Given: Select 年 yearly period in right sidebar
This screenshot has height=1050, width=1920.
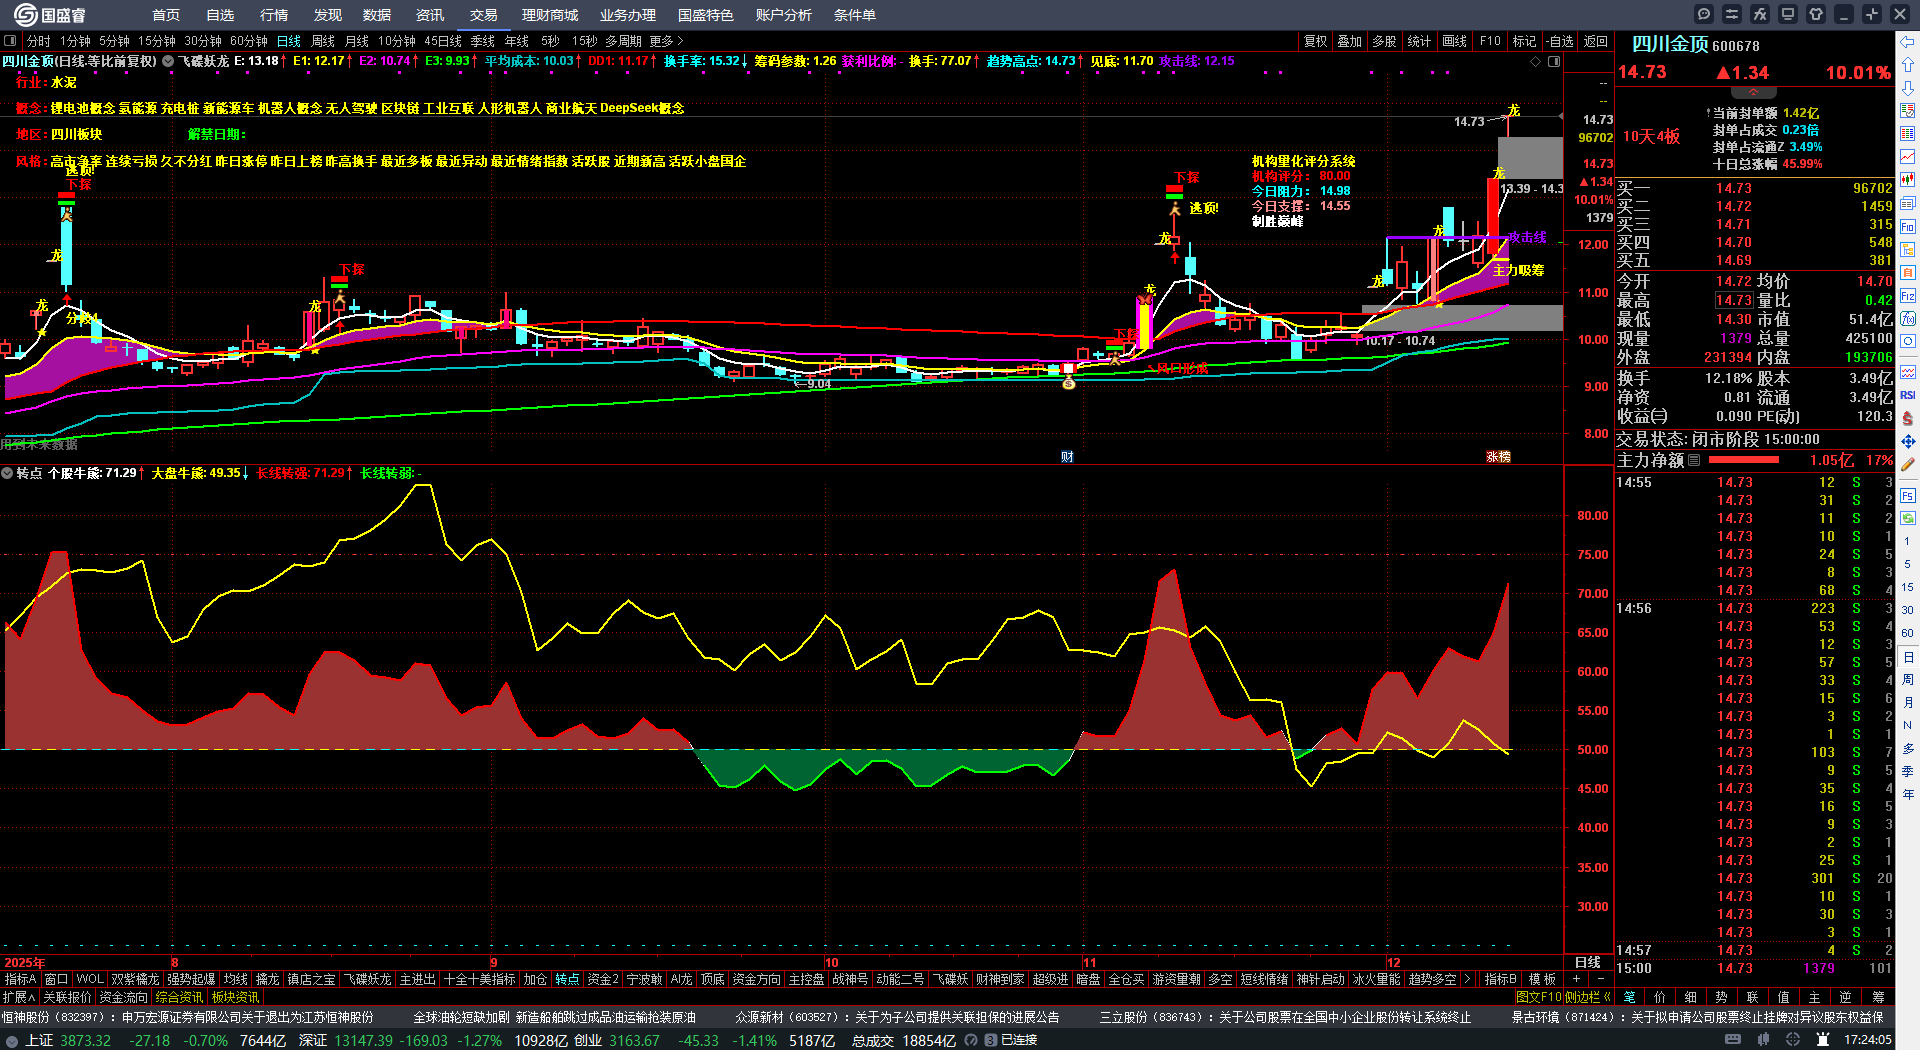Looking at the screenshot, I should [x=1908, y=795].
